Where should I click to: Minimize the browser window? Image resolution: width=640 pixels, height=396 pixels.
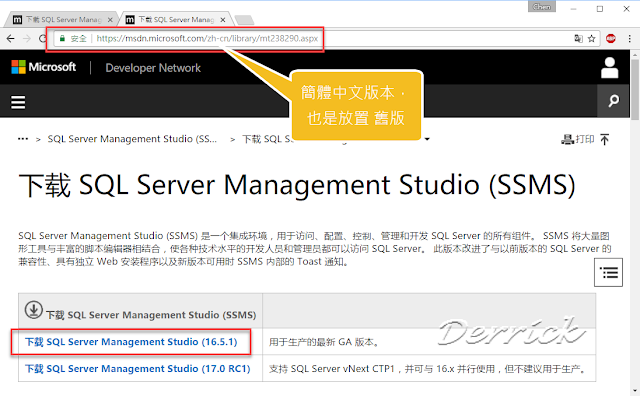pyautogui.click(x=573, y=9)
